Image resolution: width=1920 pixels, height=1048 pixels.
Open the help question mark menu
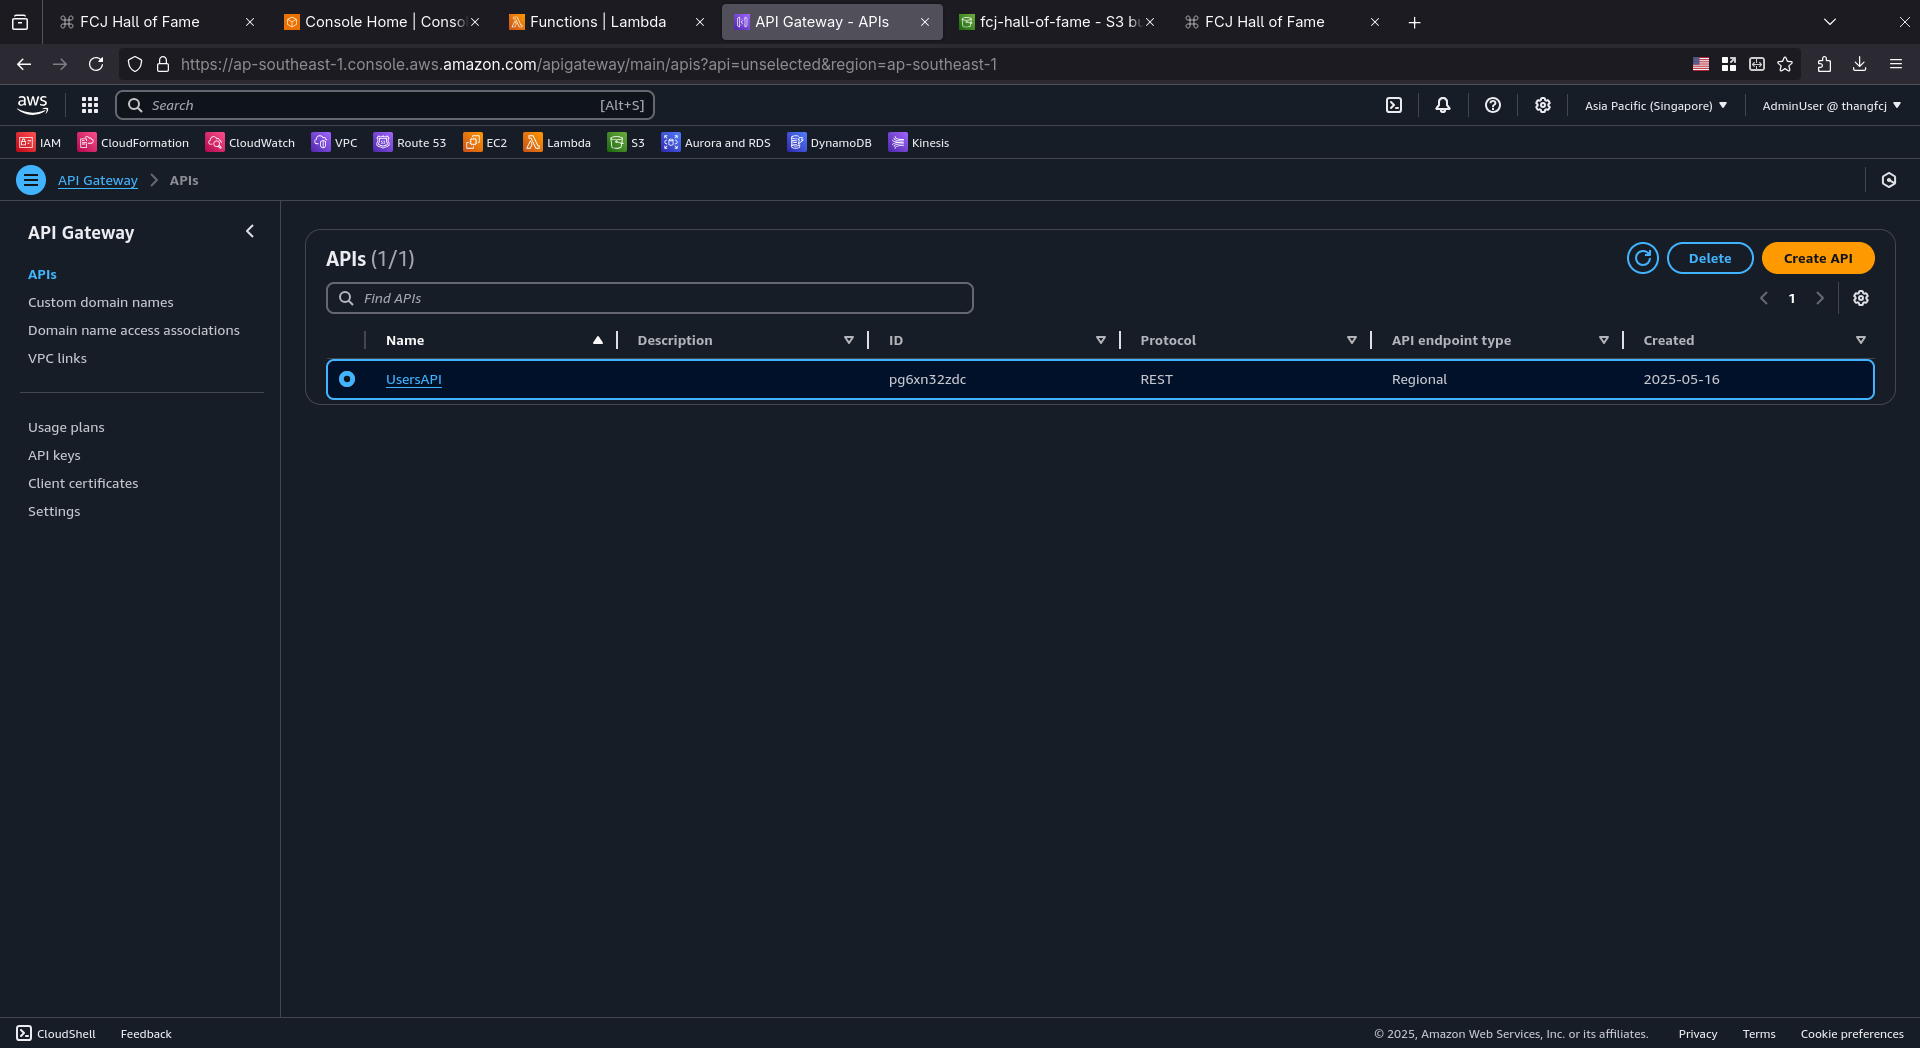[1493, 105]
